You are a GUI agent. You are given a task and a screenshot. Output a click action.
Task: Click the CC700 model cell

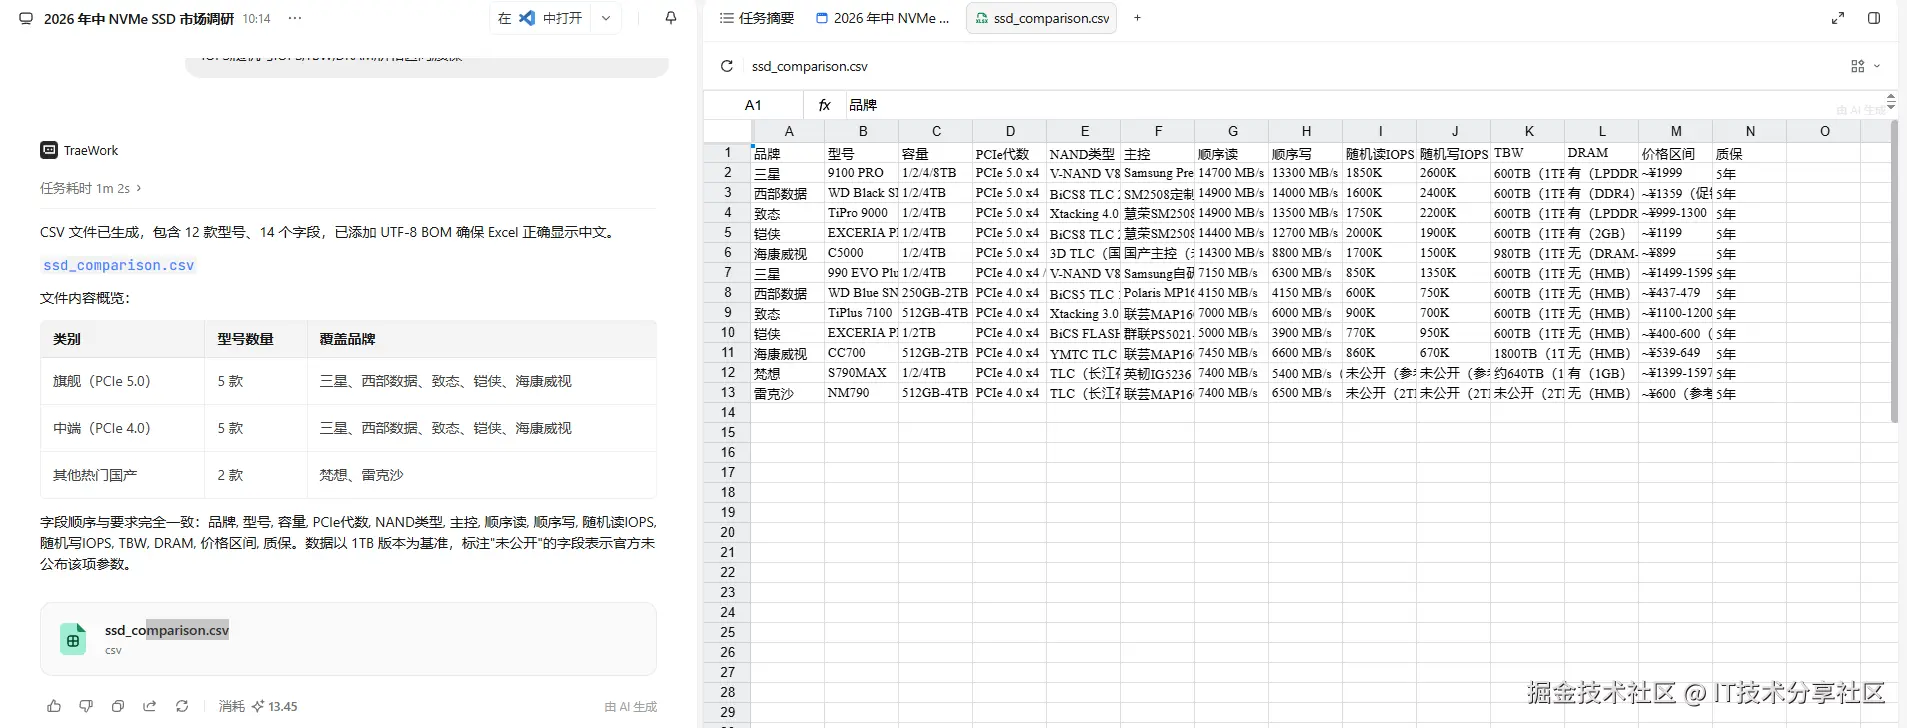[862, 353]
